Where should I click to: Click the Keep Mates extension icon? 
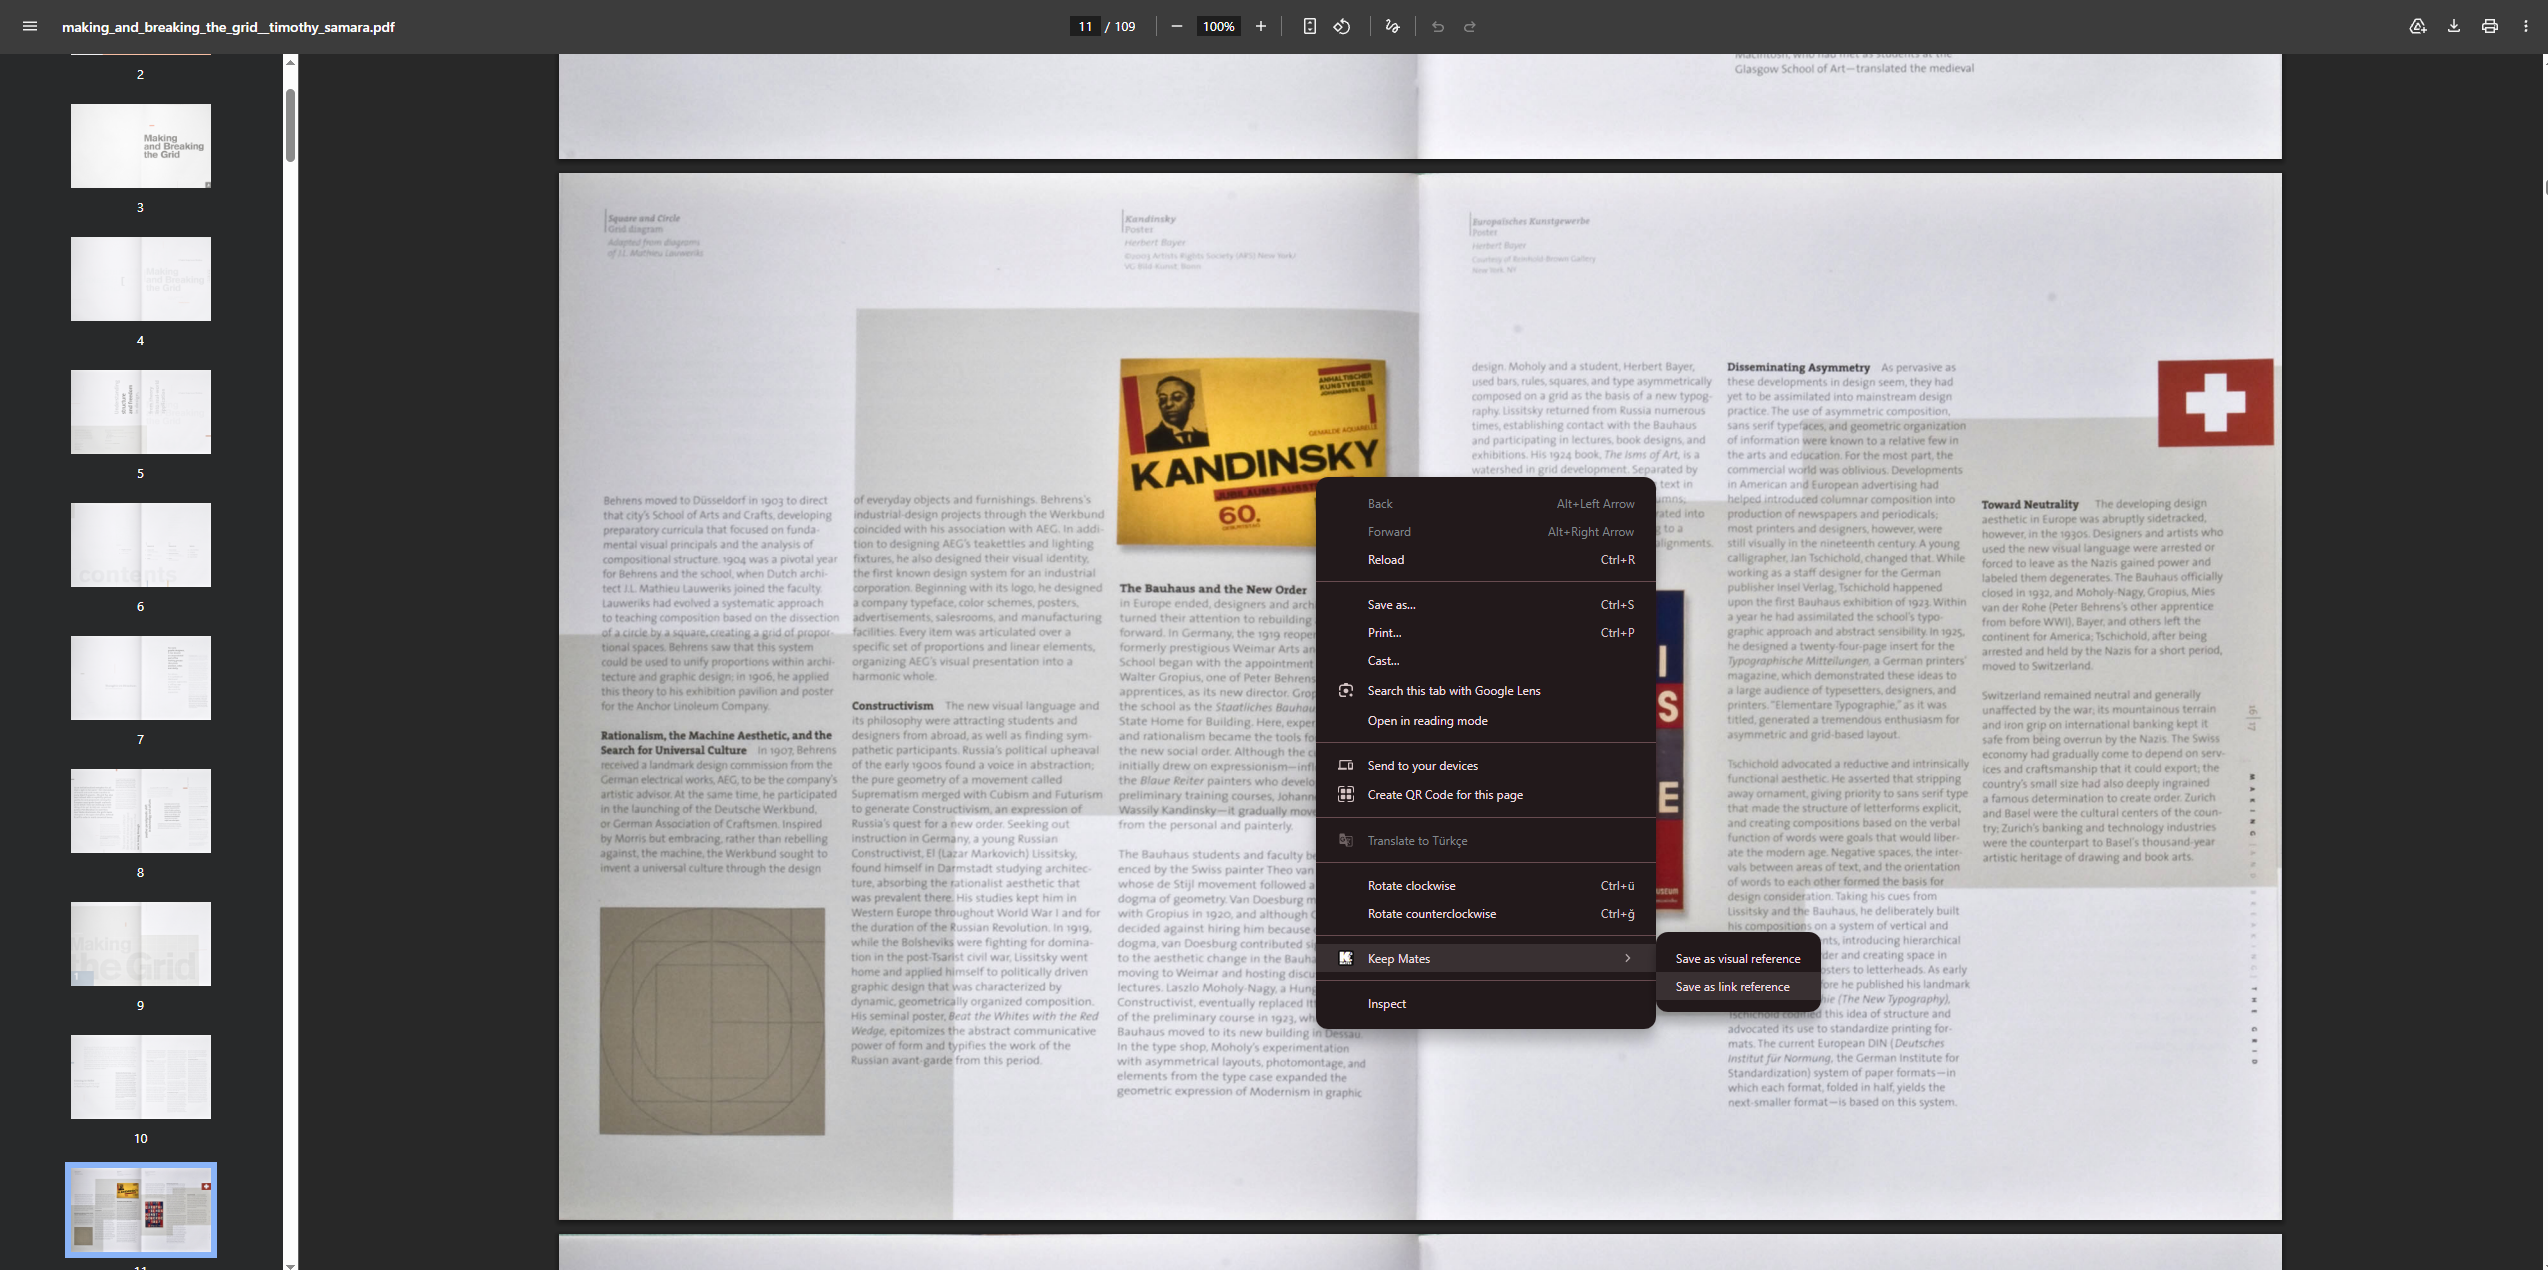click(x=1346, y=959)
